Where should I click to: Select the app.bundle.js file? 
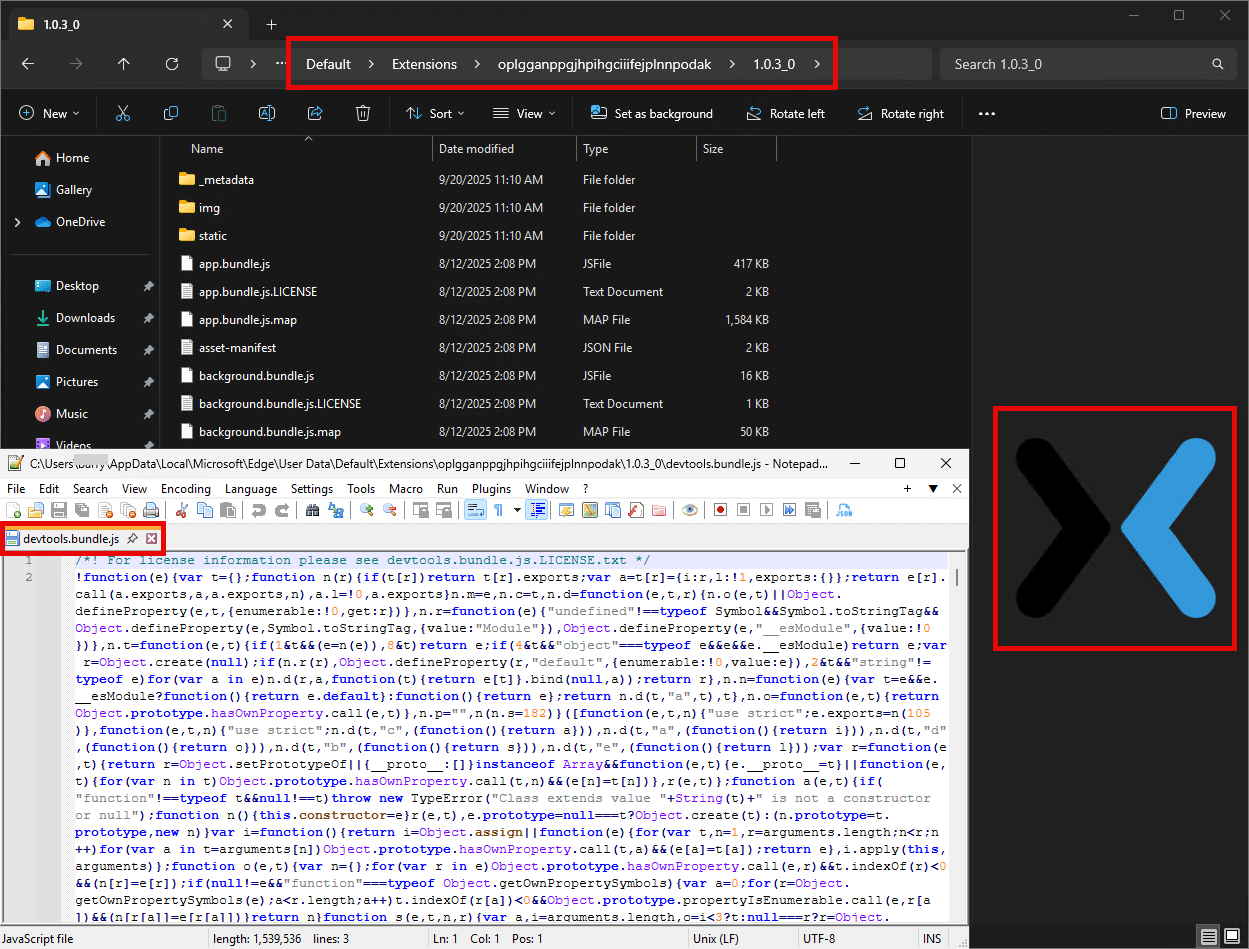[x=234, y=264]
